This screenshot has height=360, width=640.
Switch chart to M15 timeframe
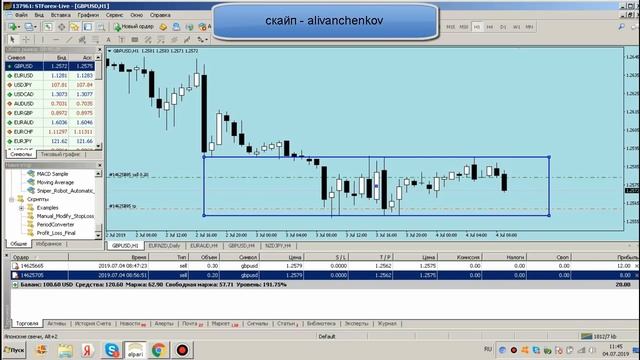tap(451, 27)
